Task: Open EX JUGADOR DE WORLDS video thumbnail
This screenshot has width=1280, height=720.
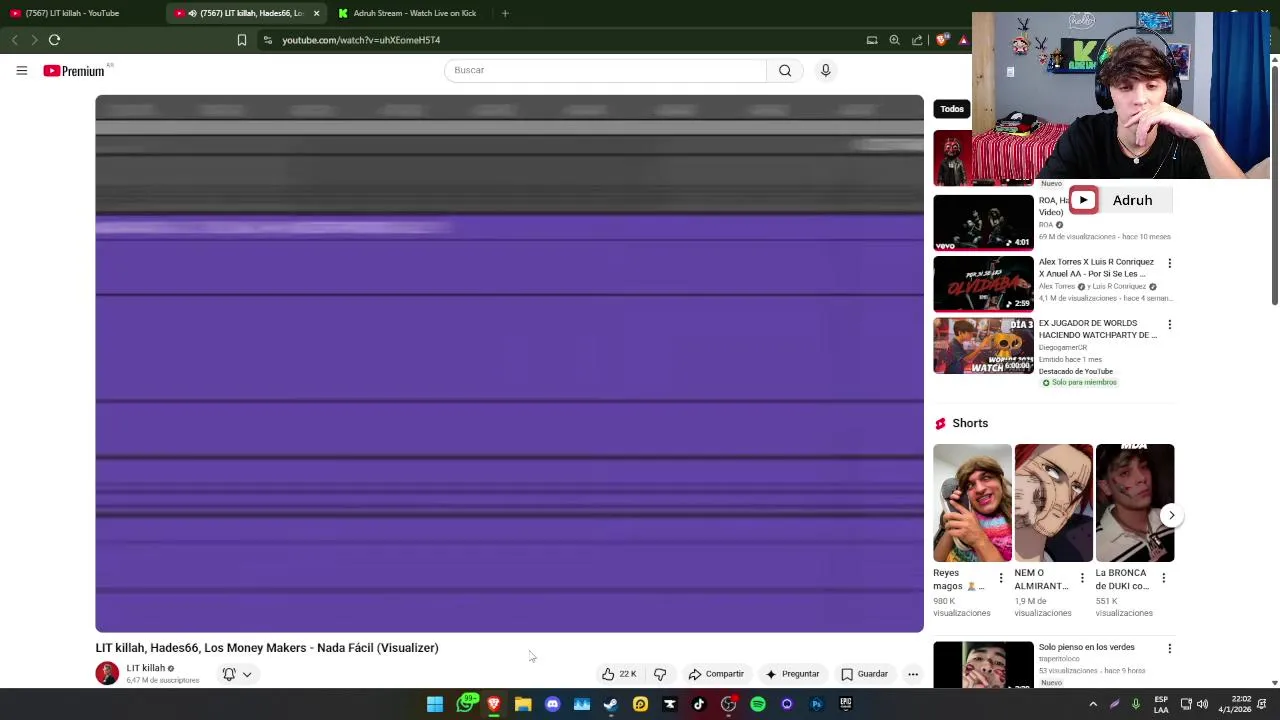Action: pyautogui.click(x=983, y=345)
